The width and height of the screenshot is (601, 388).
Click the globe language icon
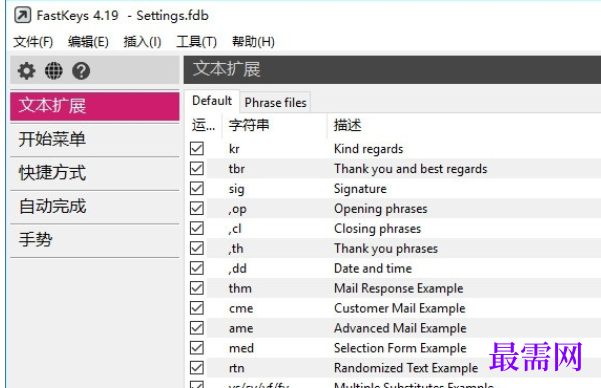(54, 71)
